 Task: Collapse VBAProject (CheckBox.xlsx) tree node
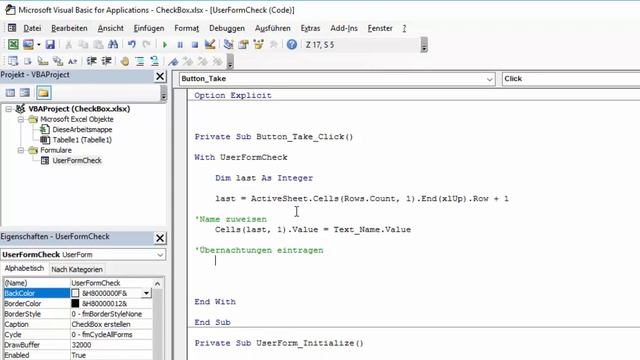[x=8, y=109]
